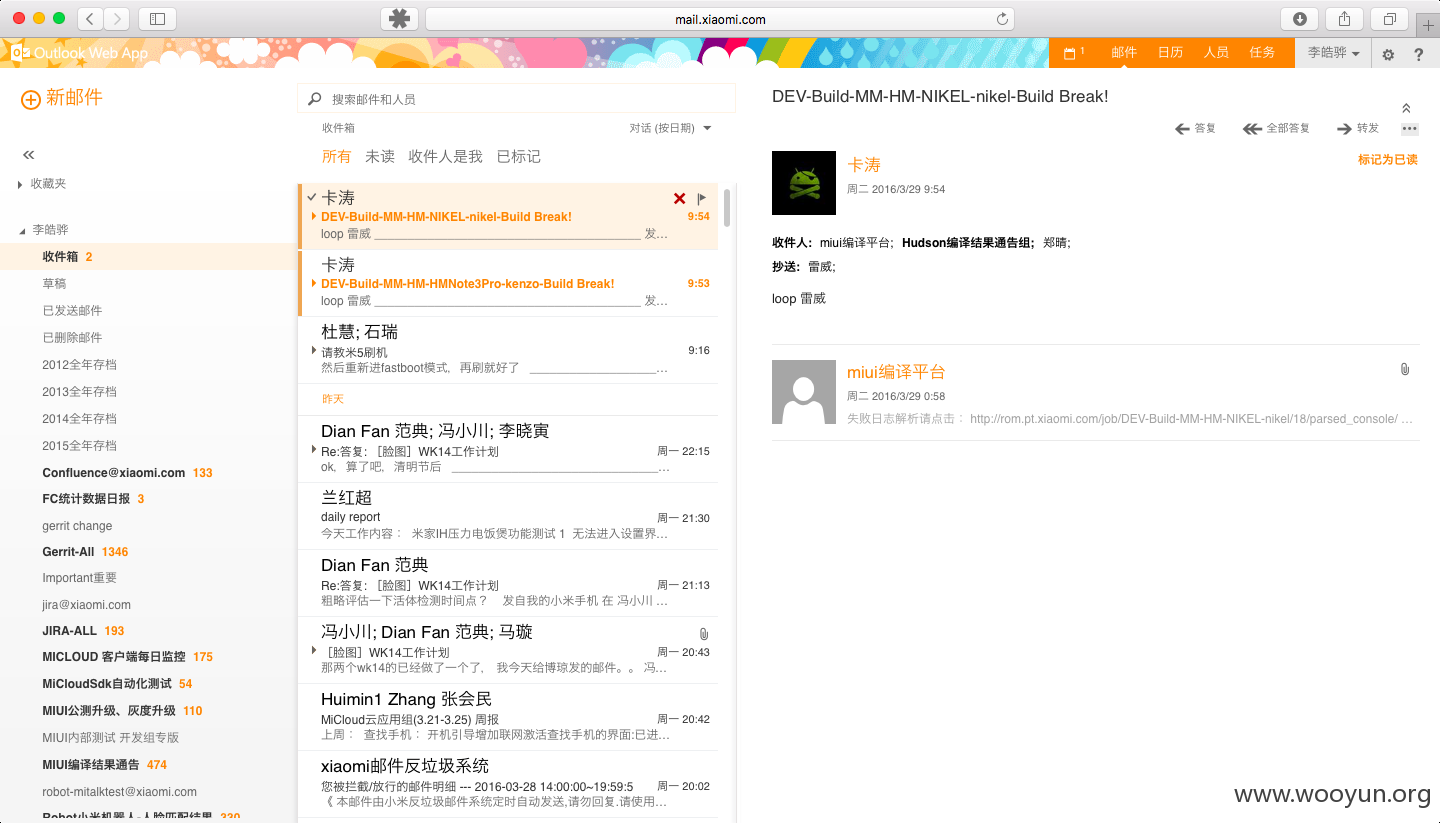Open a new Safari tab
The width and height of the screenshot is (1440, 823).
pos(1428,26)
